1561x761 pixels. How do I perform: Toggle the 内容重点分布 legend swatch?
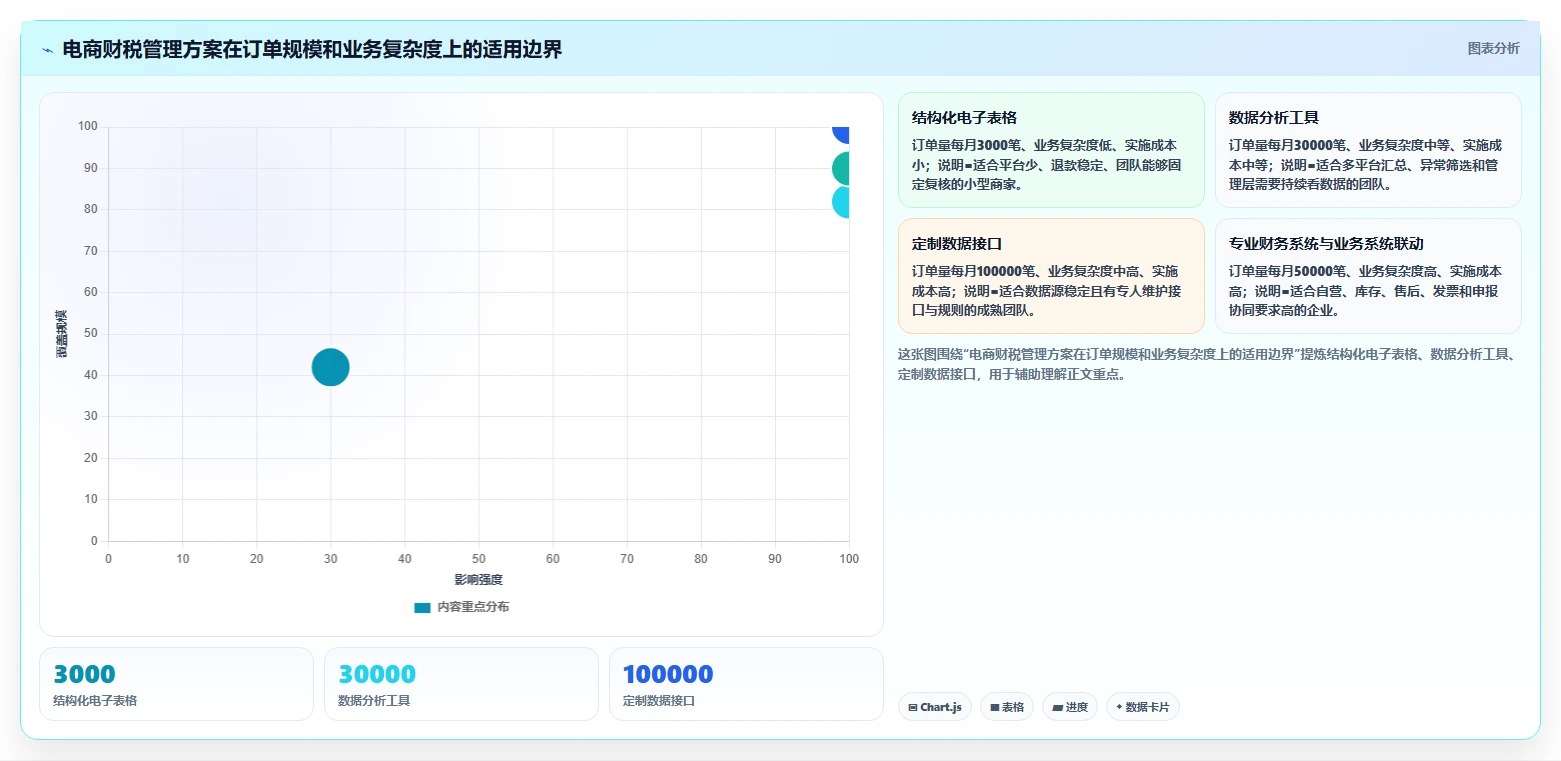pyautogui.click(x=422, y=607)
